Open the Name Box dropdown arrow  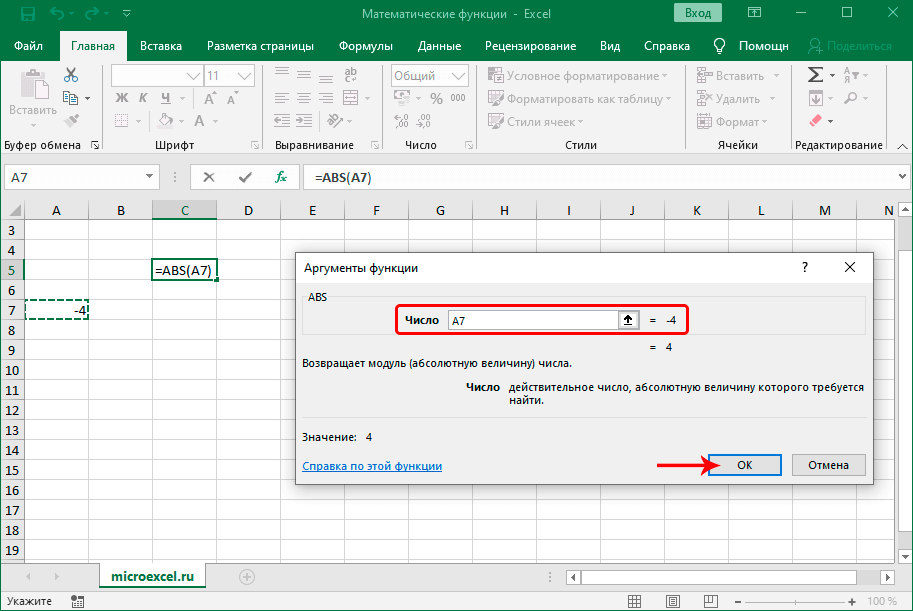[x=151, y=177]
